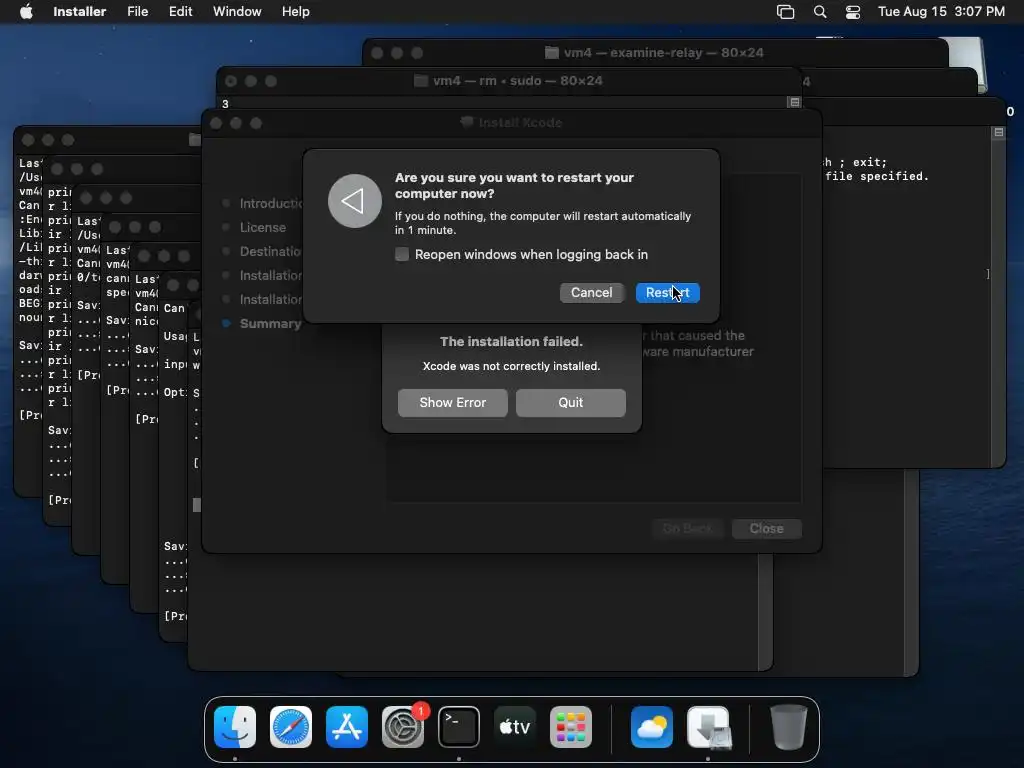Image resolution: width=1024 pixels, height=768 pixels.
Task: Open the File menu
Action: [x=137, y=12]
